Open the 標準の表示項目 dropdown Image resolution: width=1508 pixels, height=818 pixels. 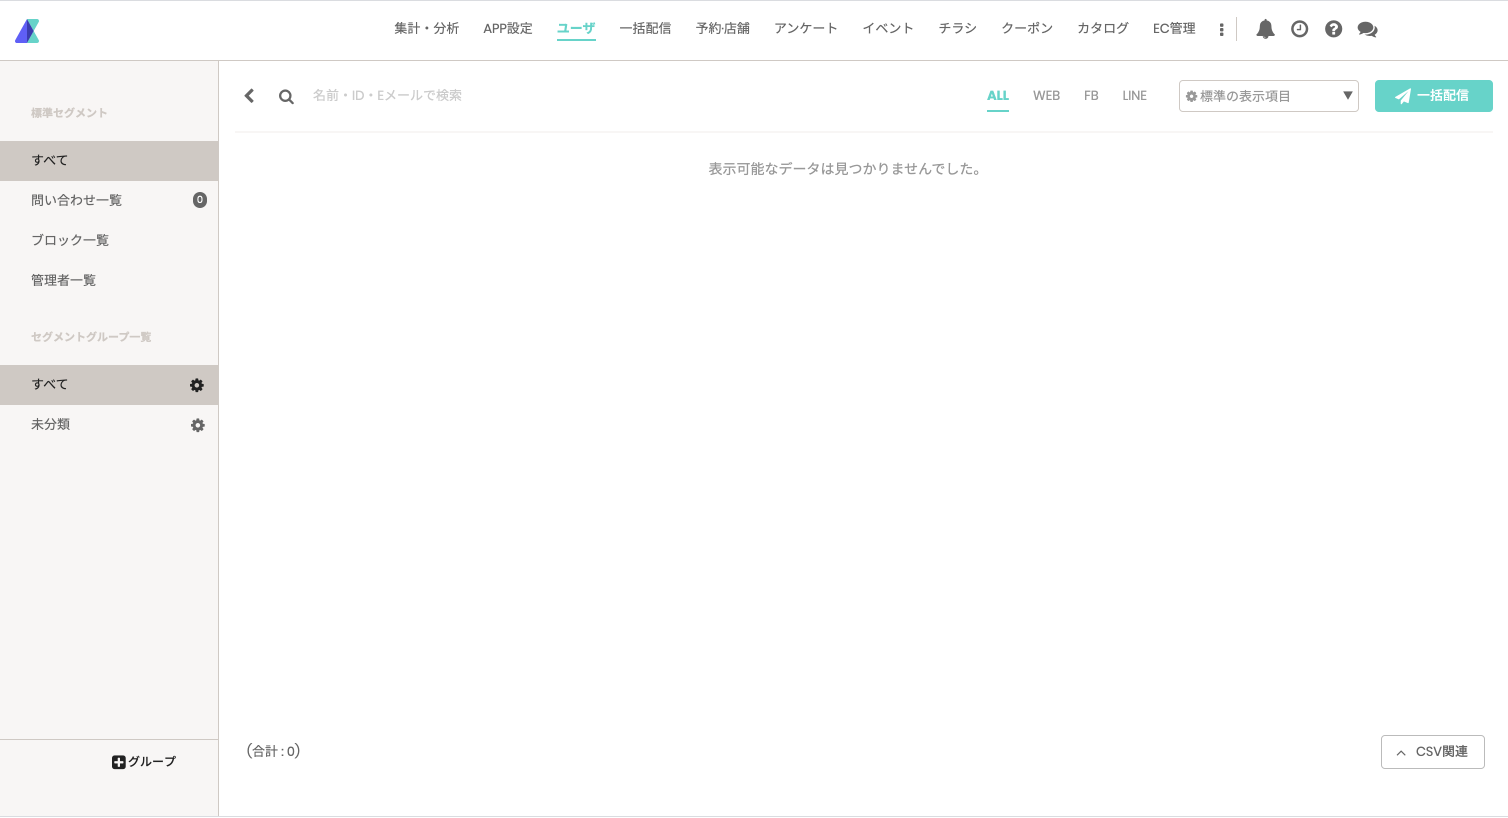1268,96
